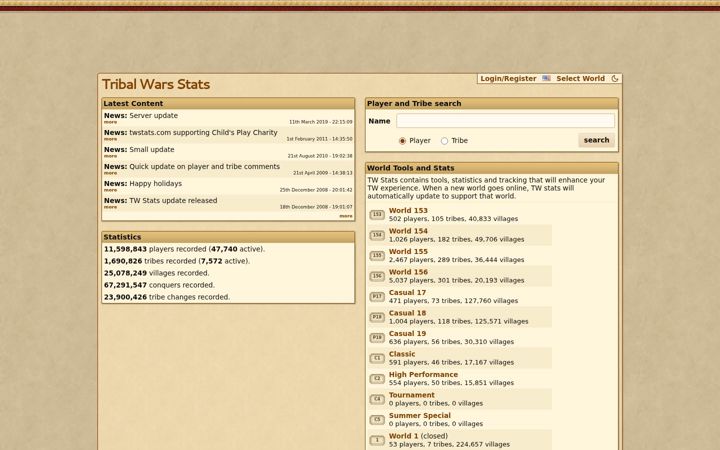720x450 pixels.
Task: Click the 67,291,547 conquers recorded statistic
Action: [159, 285]
